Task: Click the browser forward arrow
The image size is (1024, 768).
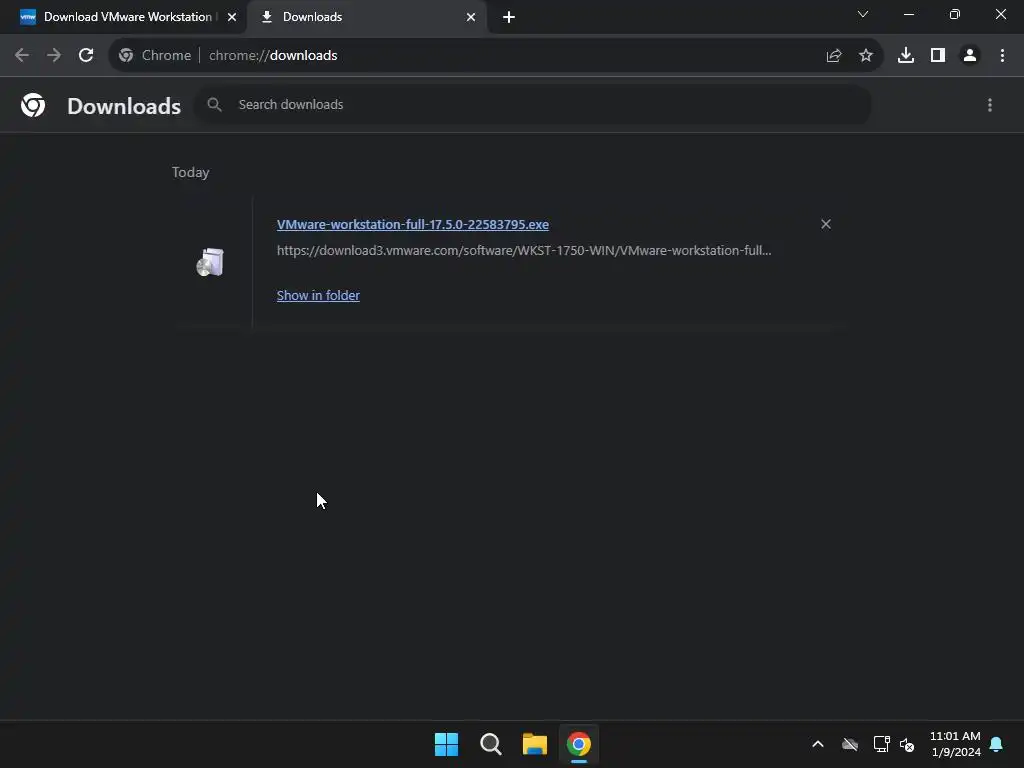Action: tap(54, 56)
